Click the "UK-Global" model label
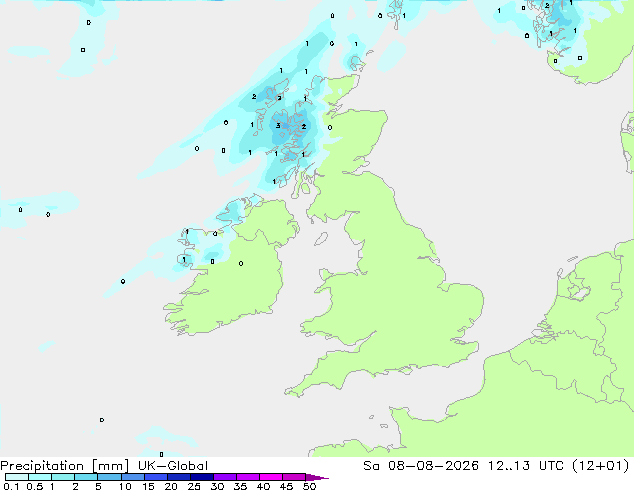Image resolution: width=634 pixels, height=490 pixels. [x=173, y=466]
